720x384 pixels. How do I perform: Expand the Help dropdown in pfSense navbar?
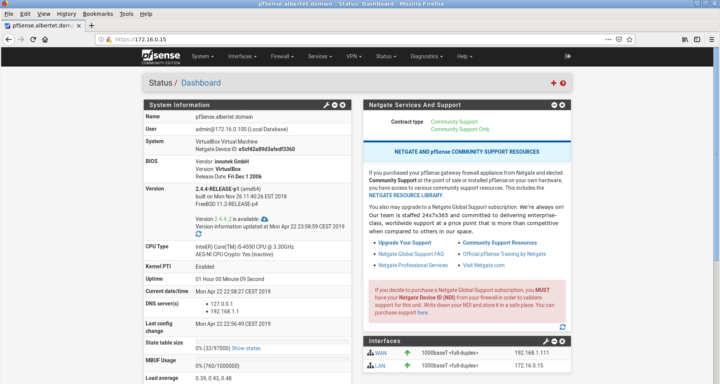tap(464, 56)
